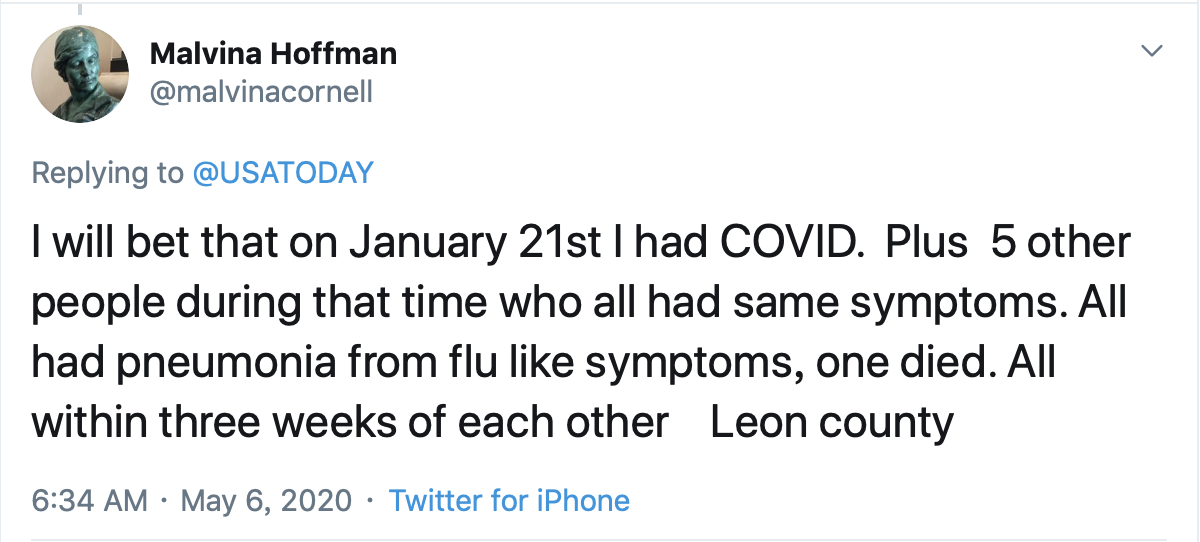Click the 6:34 AM timestamp
1200x542 pixels.
click(x=90, y=499)
